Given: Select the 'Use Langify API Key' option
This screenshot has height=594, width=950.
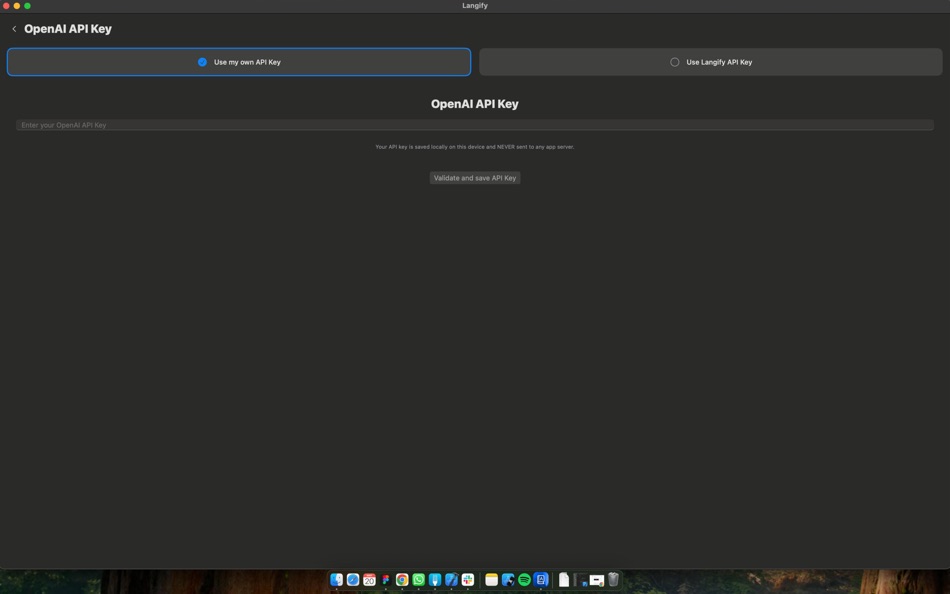Looking at the screenshot, I should [711, 62].
